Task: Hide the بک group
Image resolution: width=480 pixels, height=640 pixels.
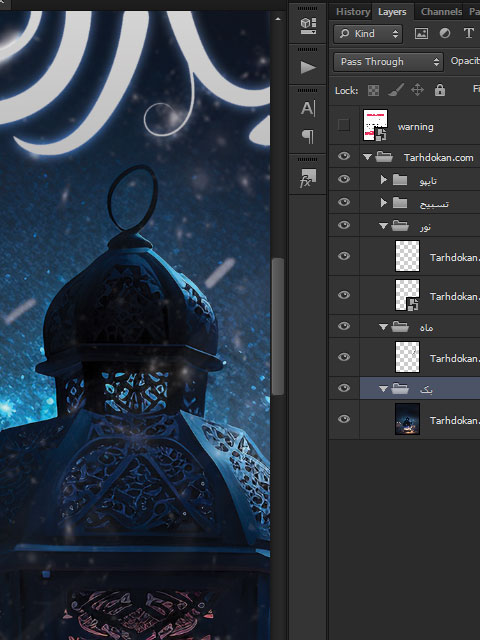Action: pos(344,388)
